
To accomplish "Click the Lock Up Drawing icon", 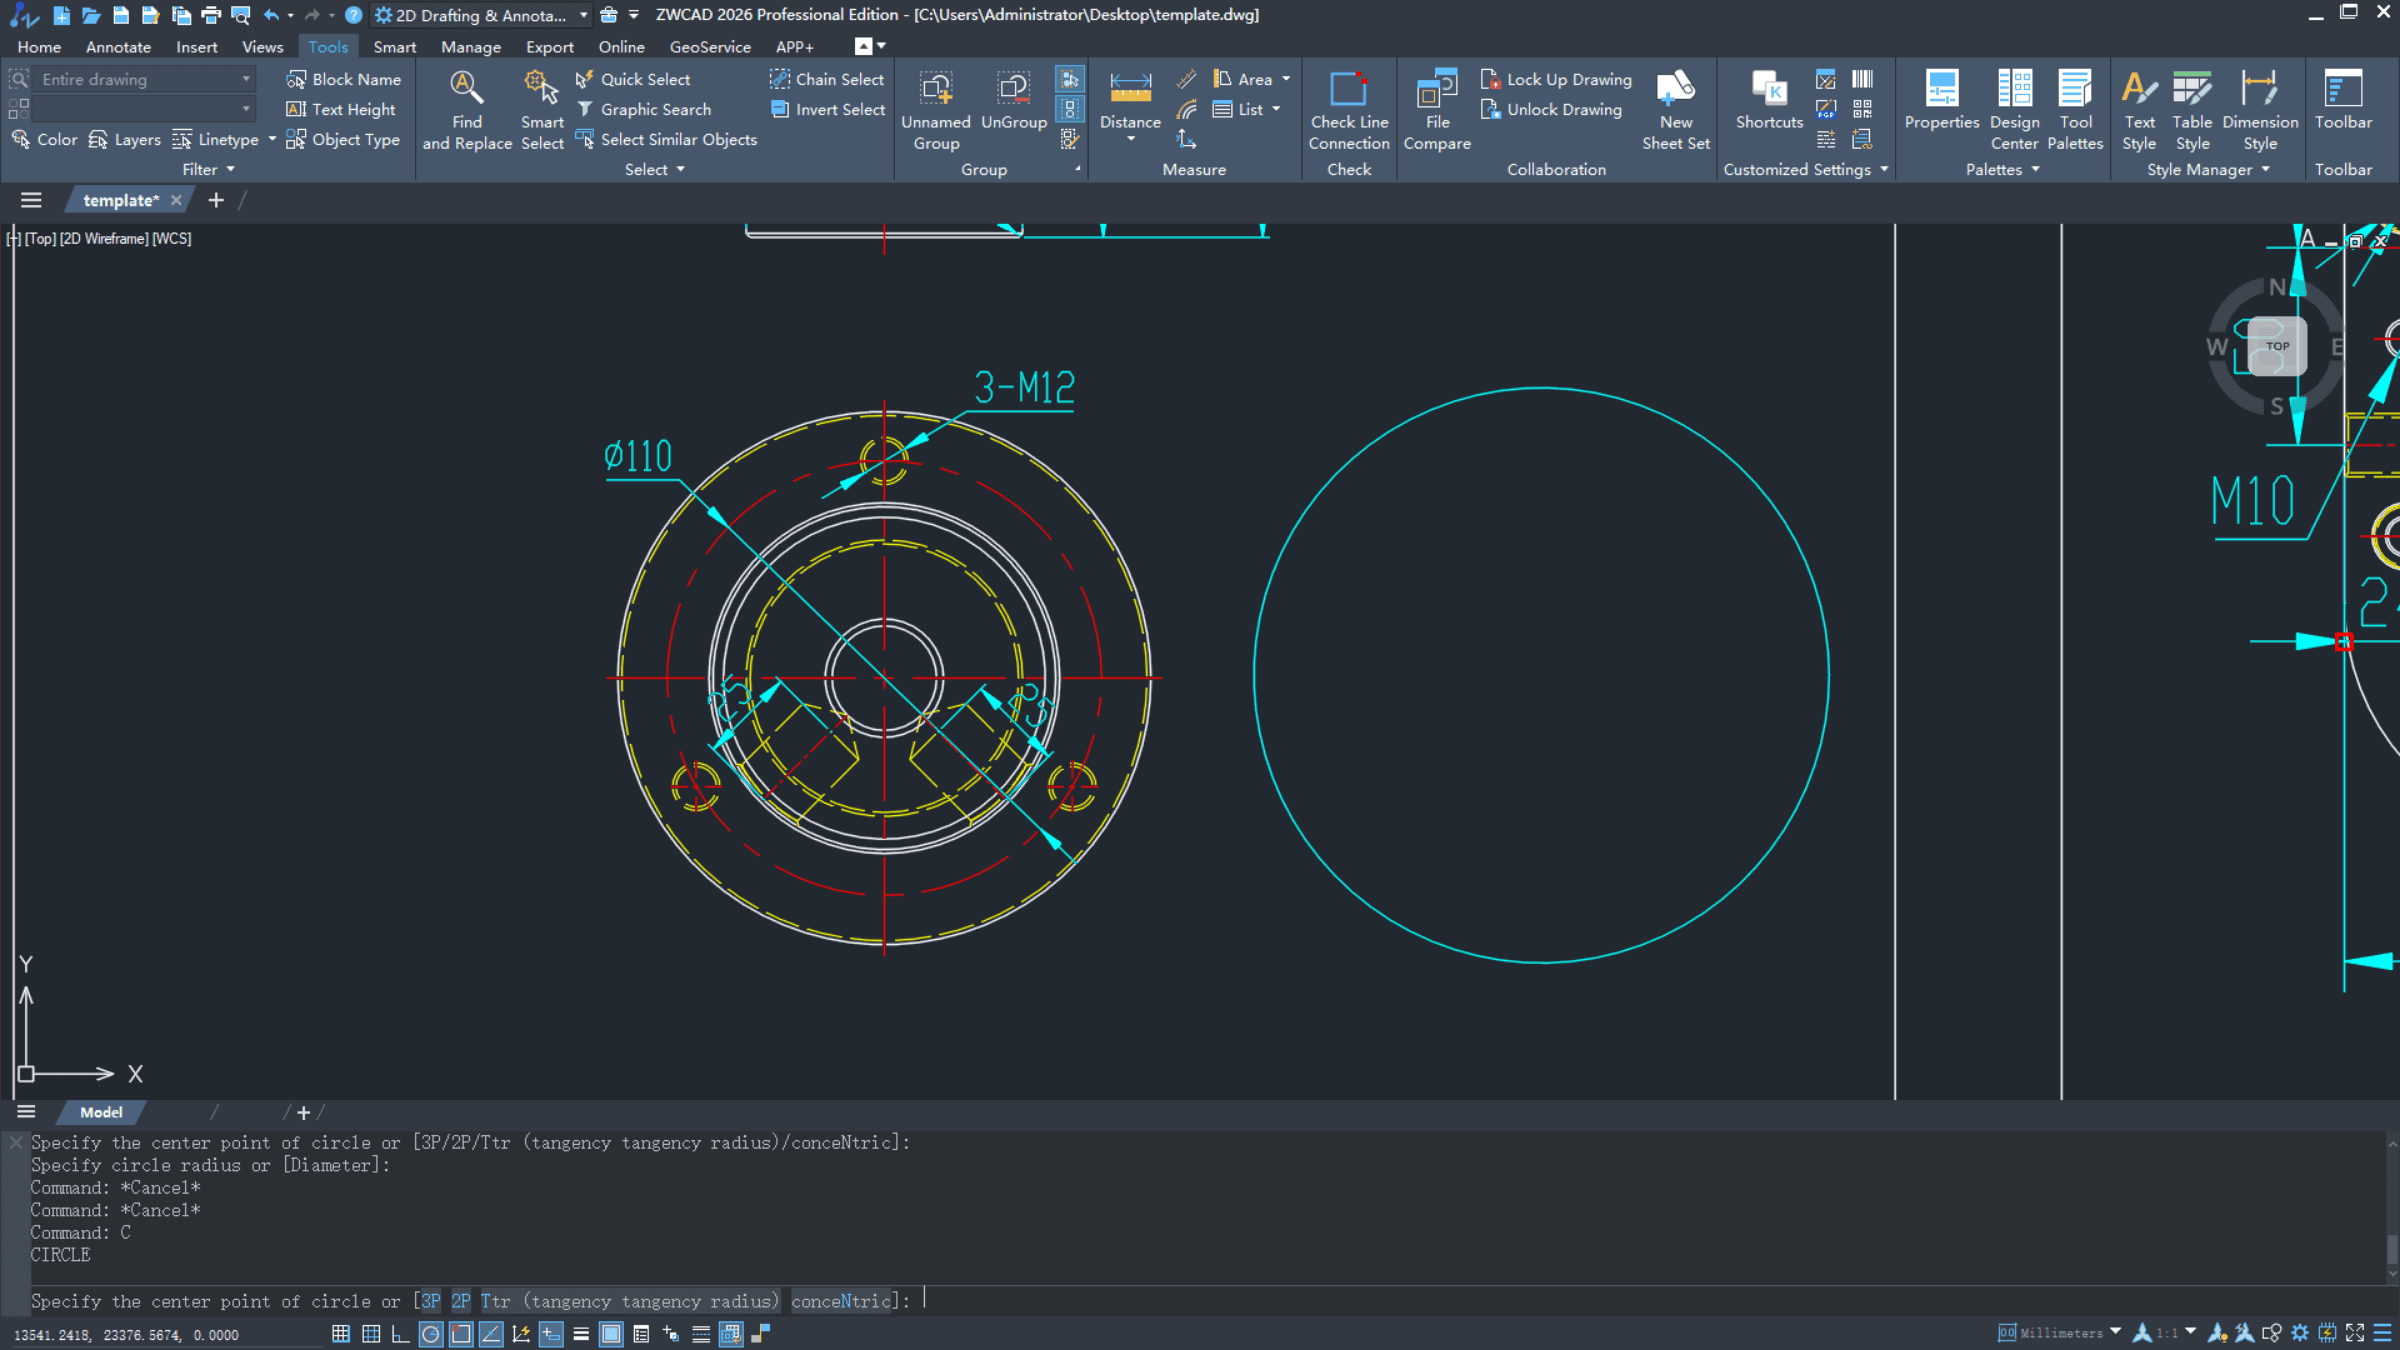I will (1491, 79).
